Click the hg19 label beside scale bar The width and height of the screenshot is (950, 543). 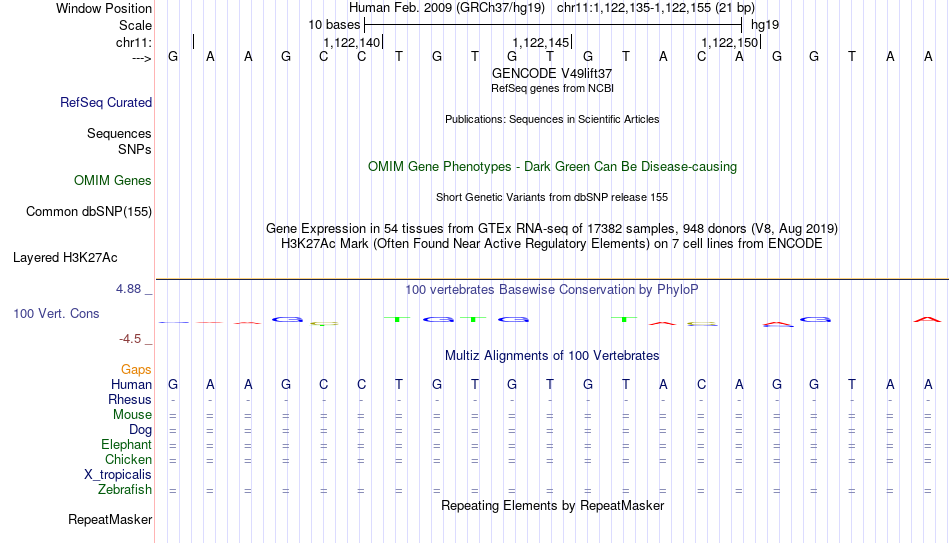pos(765,25)
